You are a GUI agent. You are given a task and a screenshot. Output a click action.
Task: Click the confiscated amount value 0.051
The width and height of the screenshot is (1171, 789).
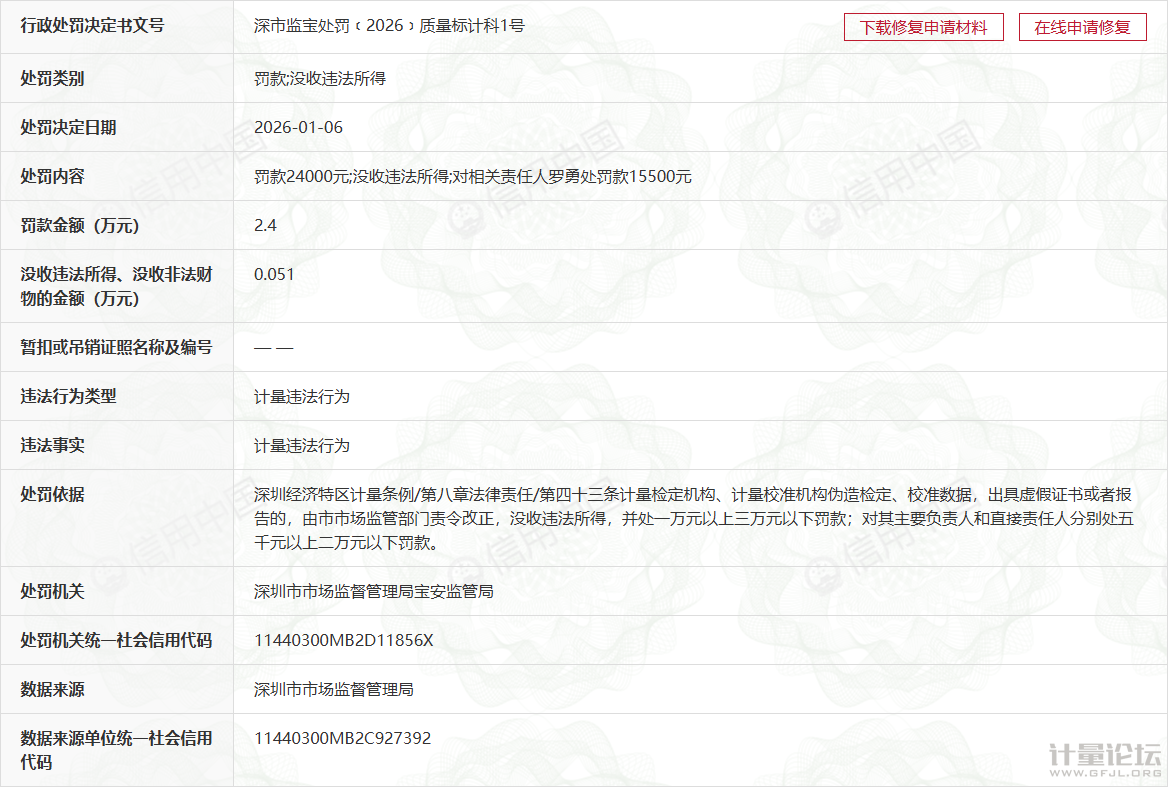point(274,274)
